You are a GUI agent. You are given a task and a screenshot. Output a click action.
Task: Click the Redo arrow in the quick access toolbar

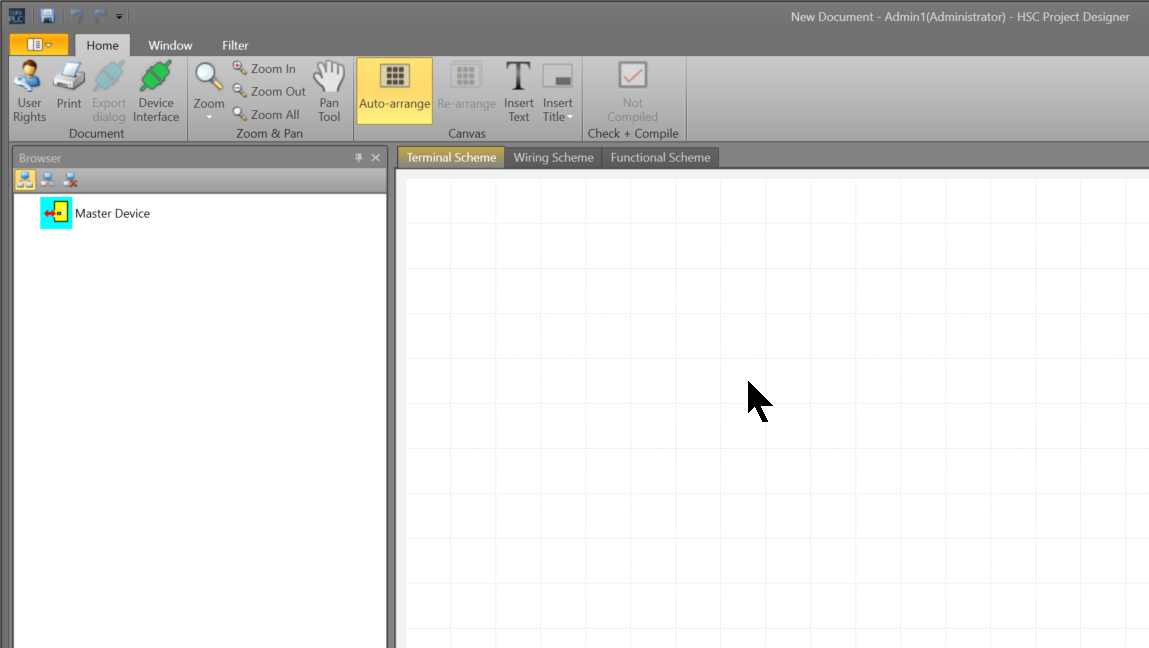click(x=100, y=15)
